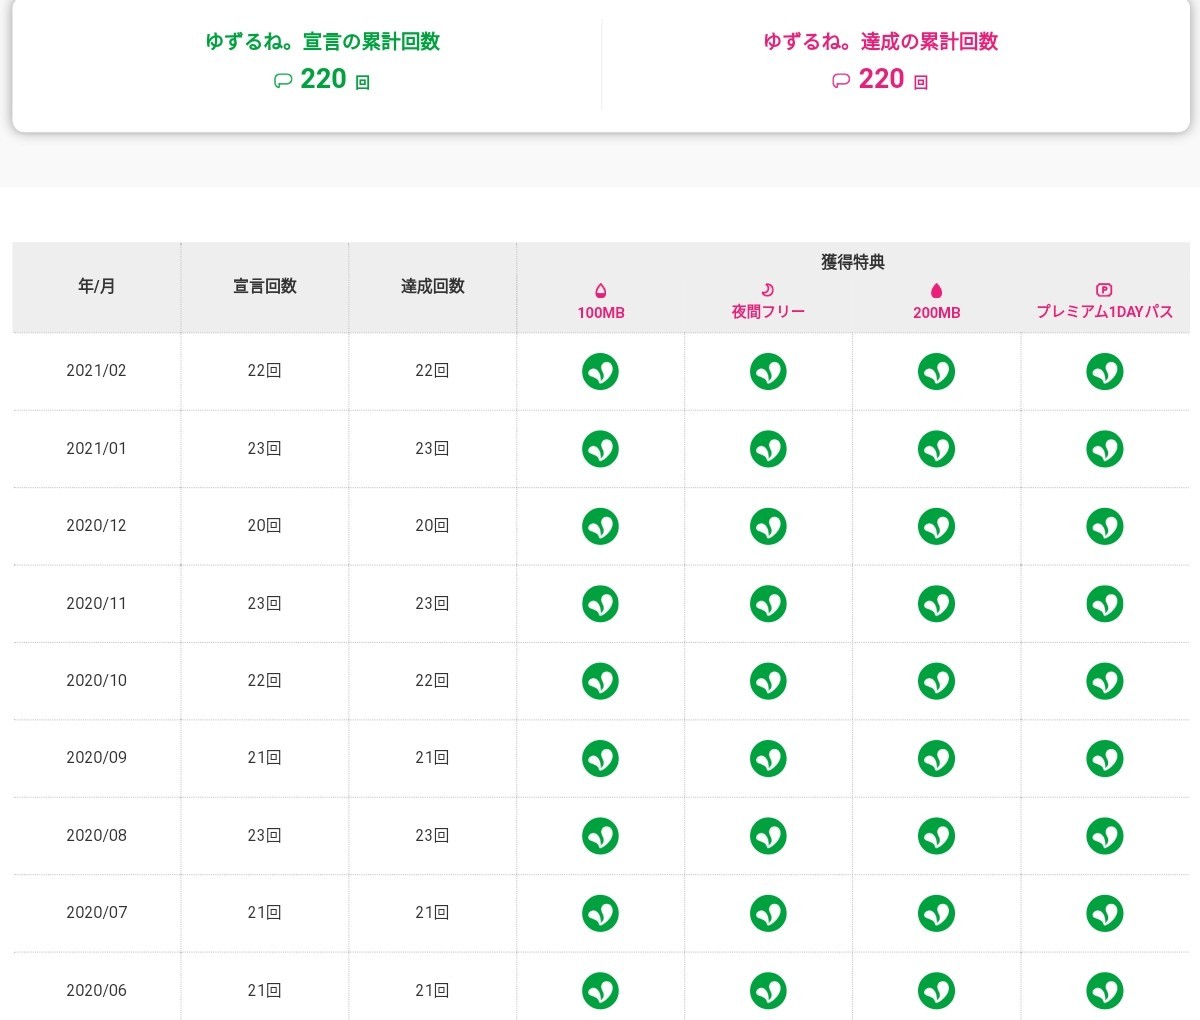The height and width of the screenshot is (1020, 1200).
Task: Click the プレミアム1DAYパス icon in header
Action: (x=1104, y=290)
